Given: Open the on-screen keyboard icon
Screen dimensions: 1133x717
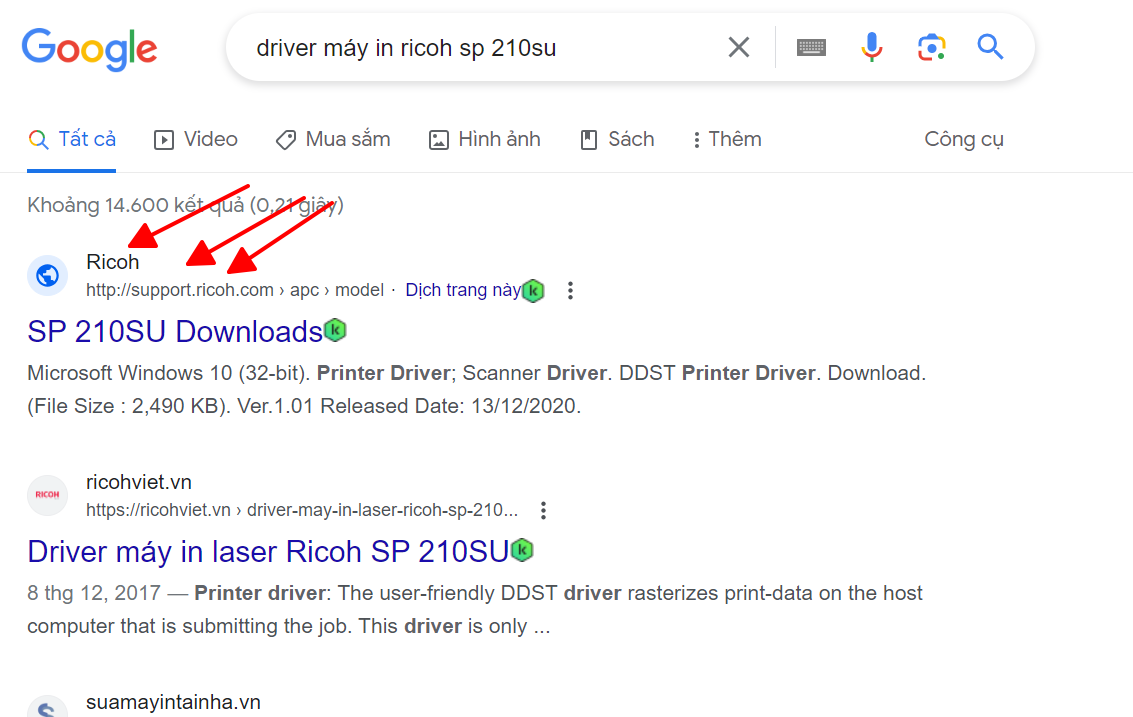Looking at the screenshot, I should pos(811,48).
